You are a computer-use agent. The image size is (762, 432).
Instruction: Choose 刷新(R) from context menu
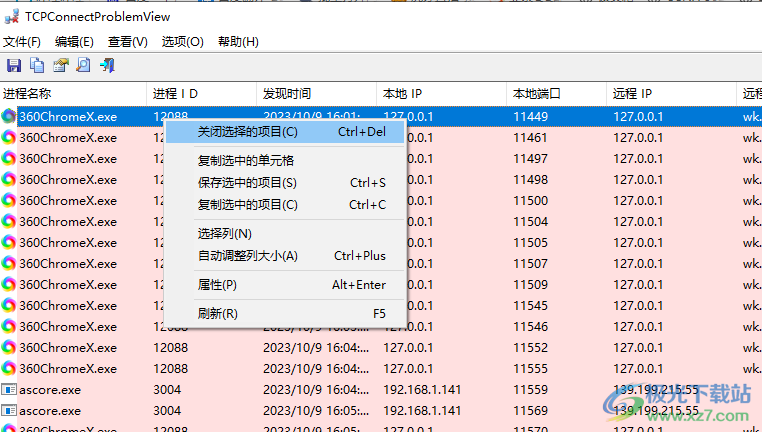(285, 313)
